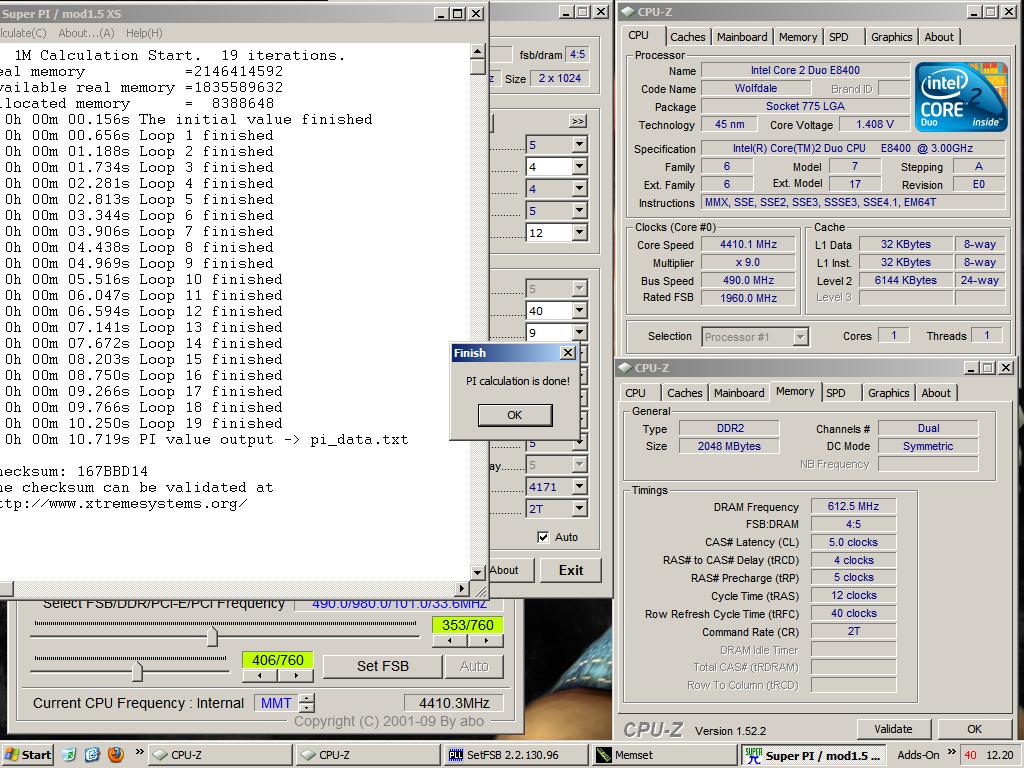This screenshot has height=768, width=1024.
Task: Open the About...(A) menu in Super PI
Action: click(86, 33)
